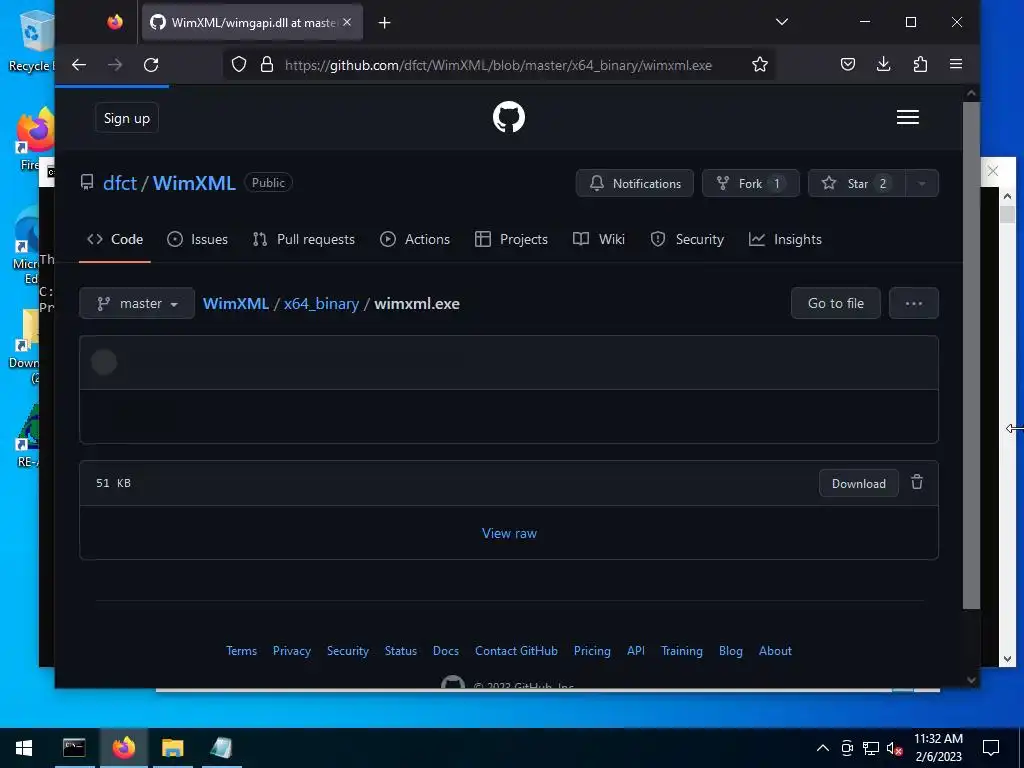Open the Blog footer link
Viewport: 1024px width, 768px height.
(x=731, y=651)
